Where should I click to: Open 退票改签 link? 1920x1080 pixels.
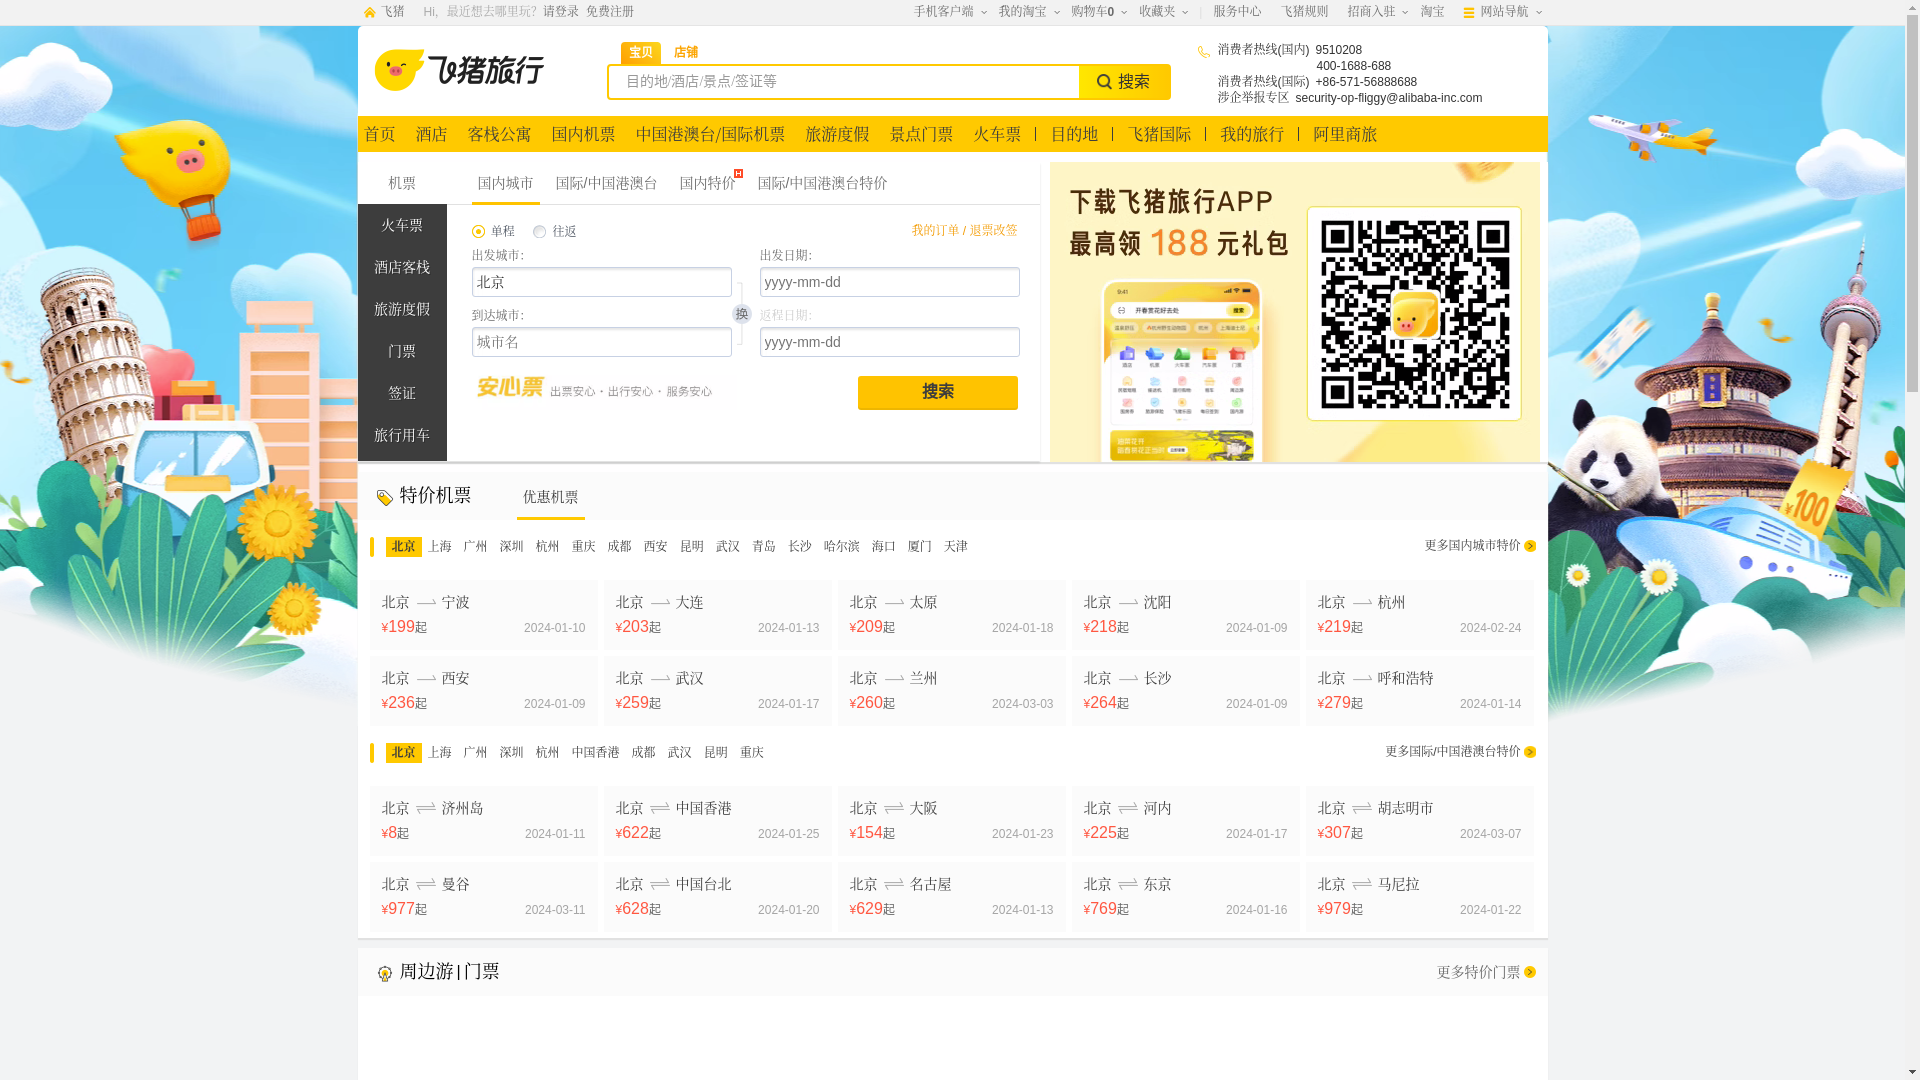[993, 231]
